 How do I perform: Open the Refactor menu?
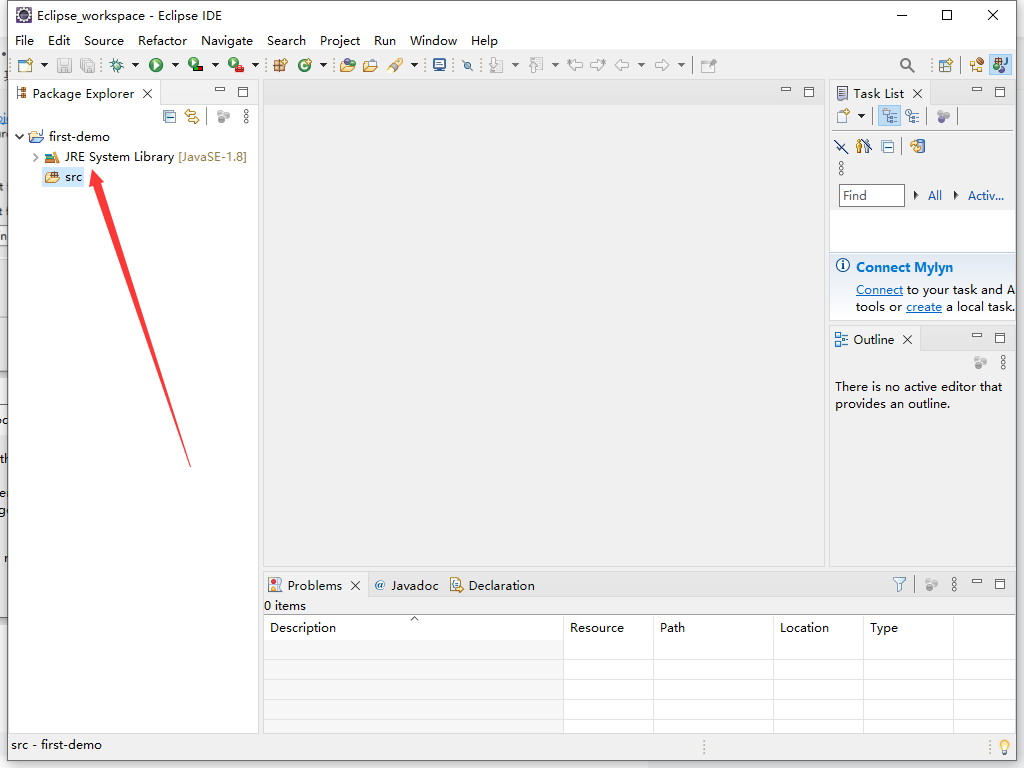(x=163, y=40)
